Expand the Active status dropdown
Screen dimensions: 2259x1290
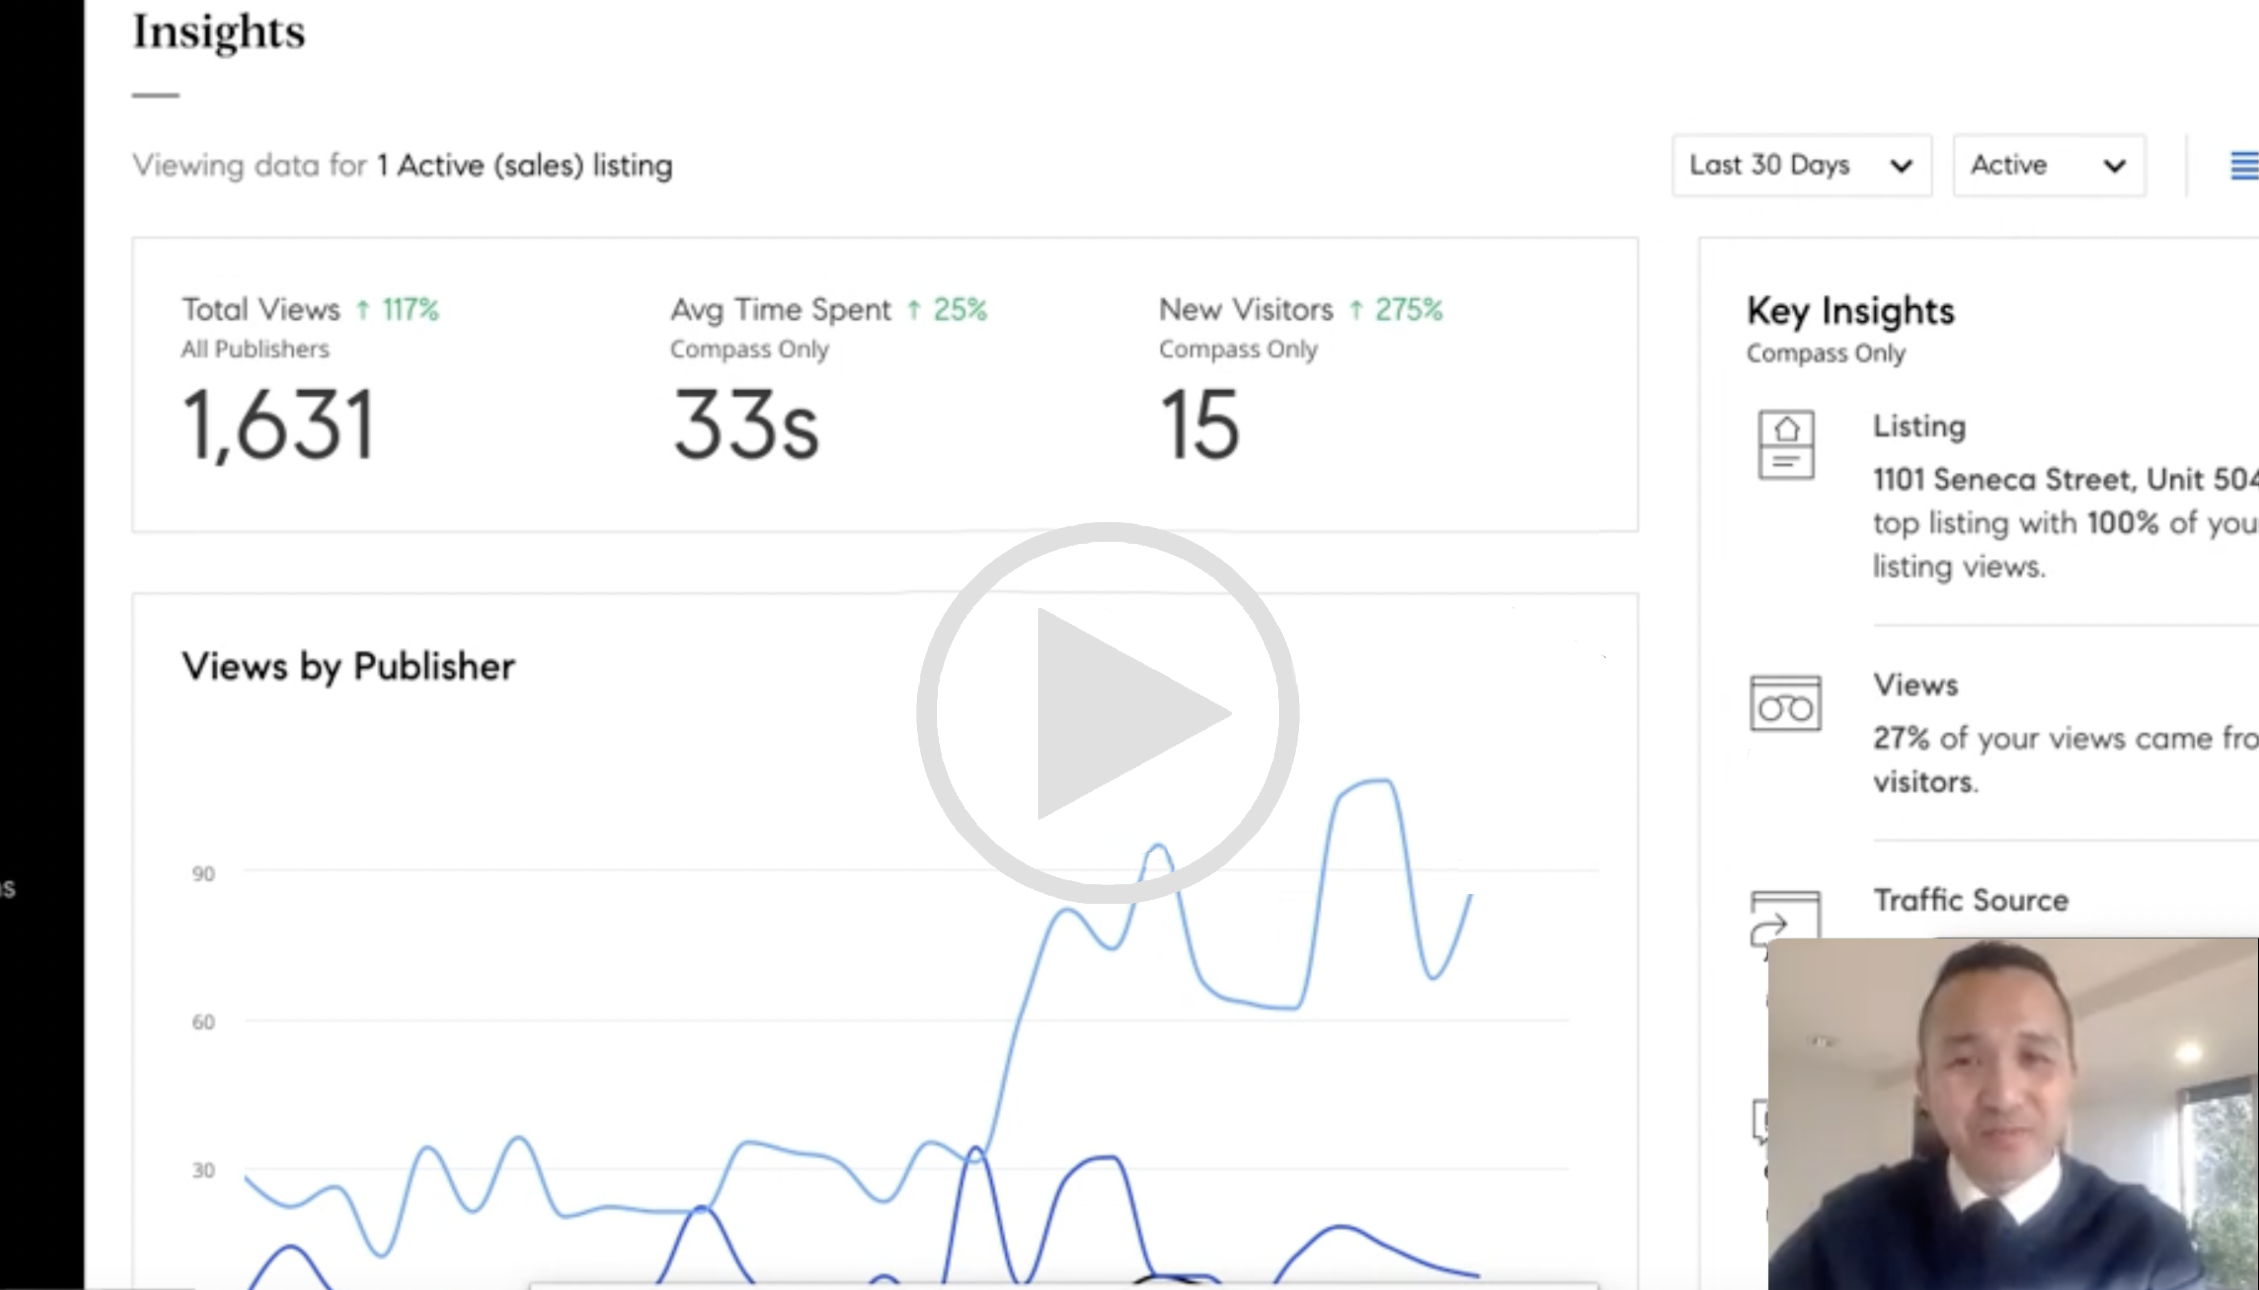click(2047, 165)
